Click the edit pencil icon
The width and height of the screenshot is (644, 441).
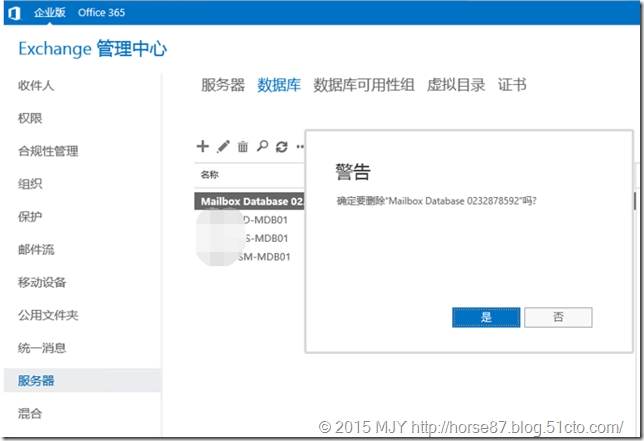[x=223, y=146]
